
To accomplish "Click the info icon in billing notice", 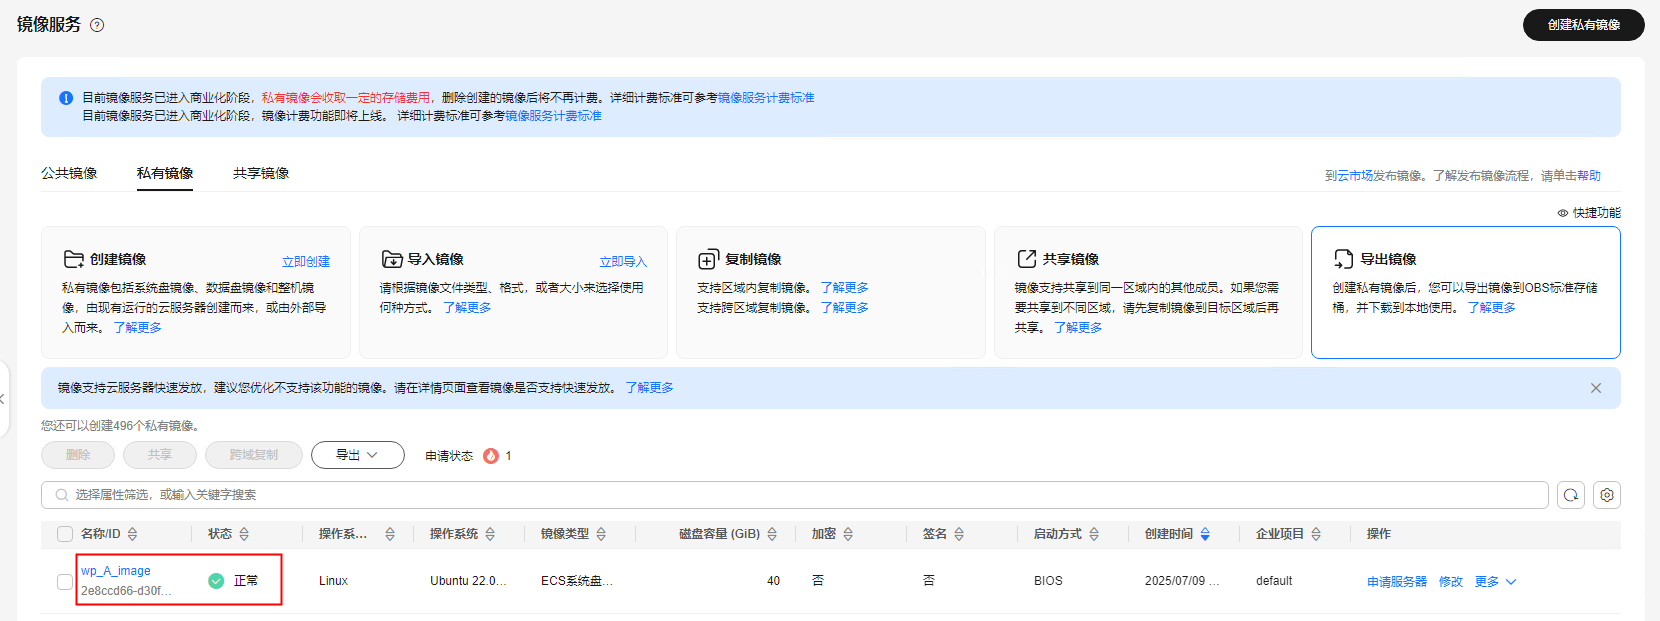I will point(66,98).
